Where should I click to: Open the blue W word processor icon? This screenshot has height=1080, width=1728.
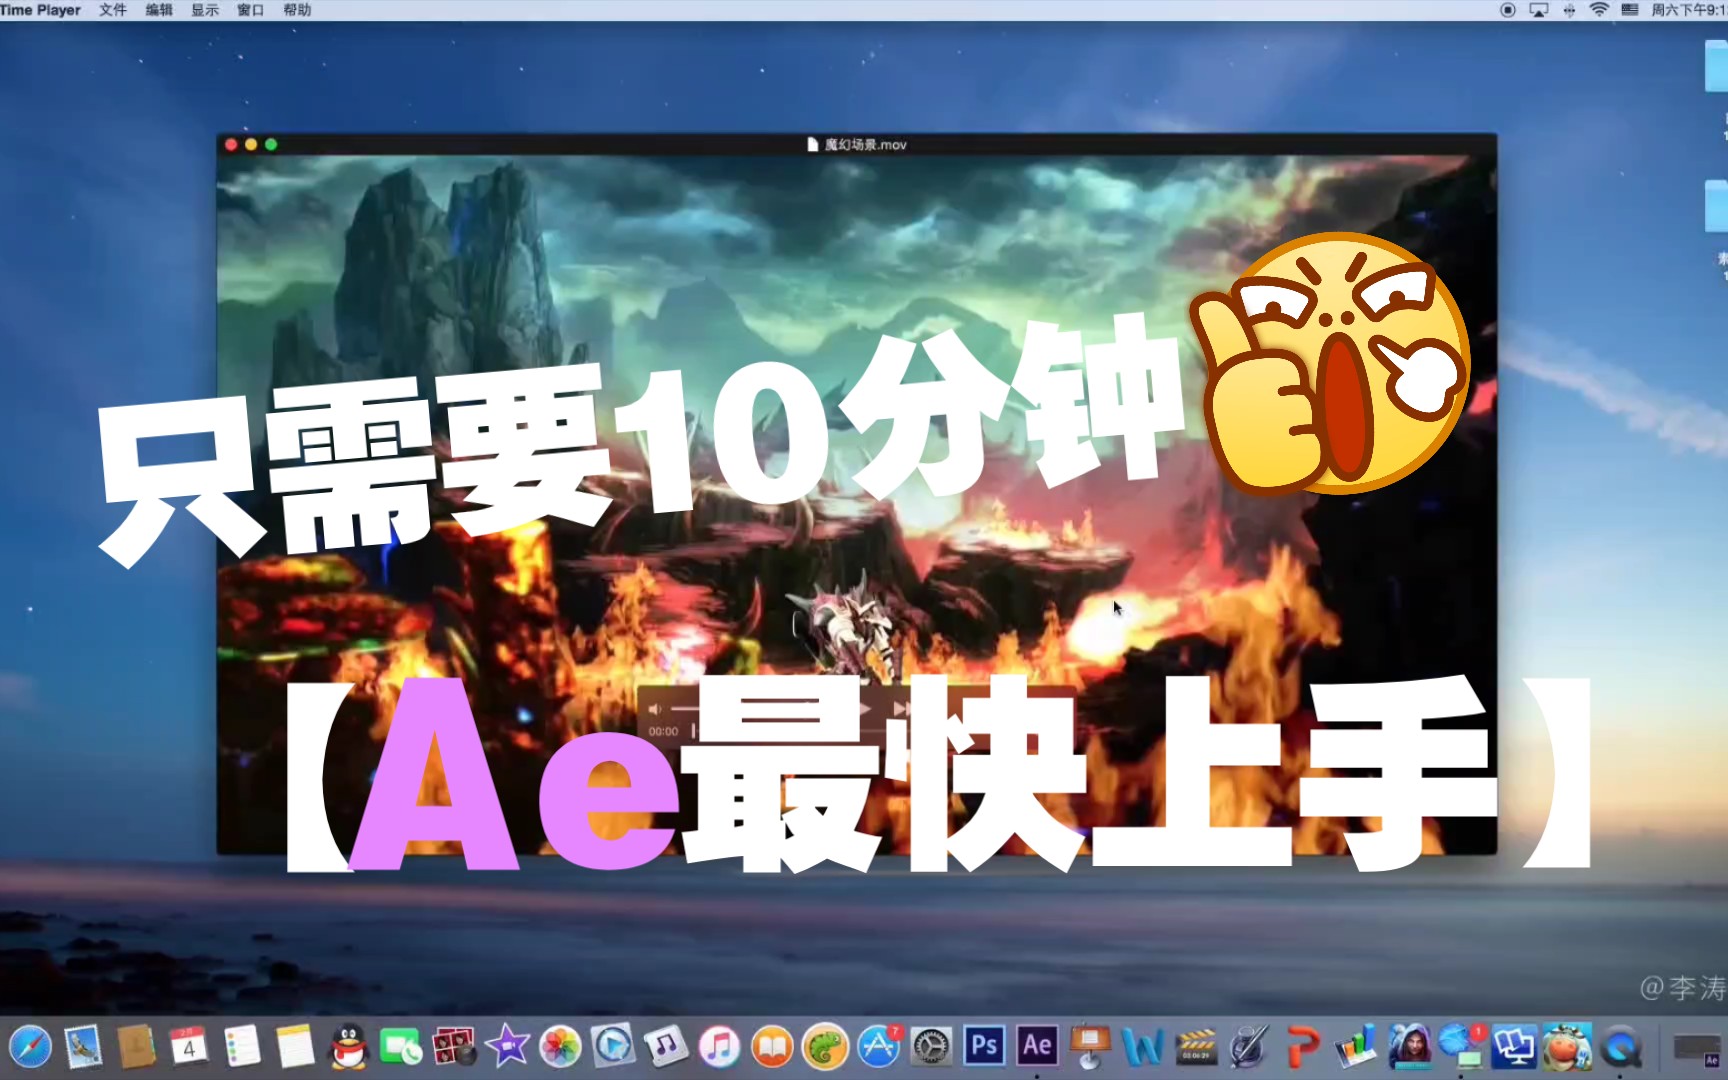(x=1143, y=1047)
